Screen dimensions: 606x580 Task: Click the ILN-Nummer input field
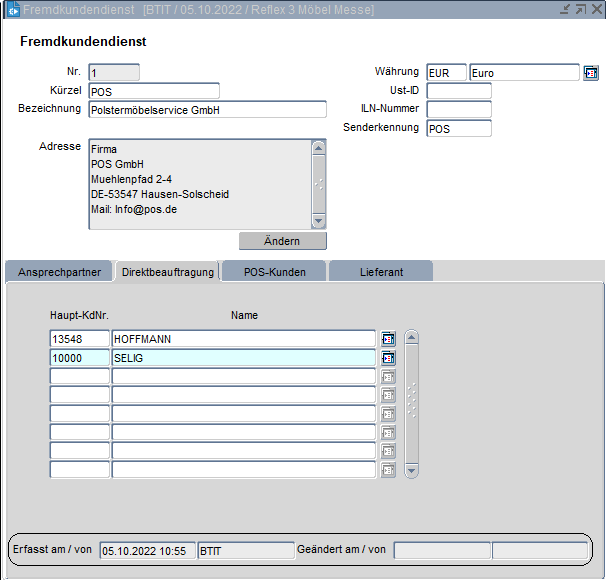tap(459, 109)
